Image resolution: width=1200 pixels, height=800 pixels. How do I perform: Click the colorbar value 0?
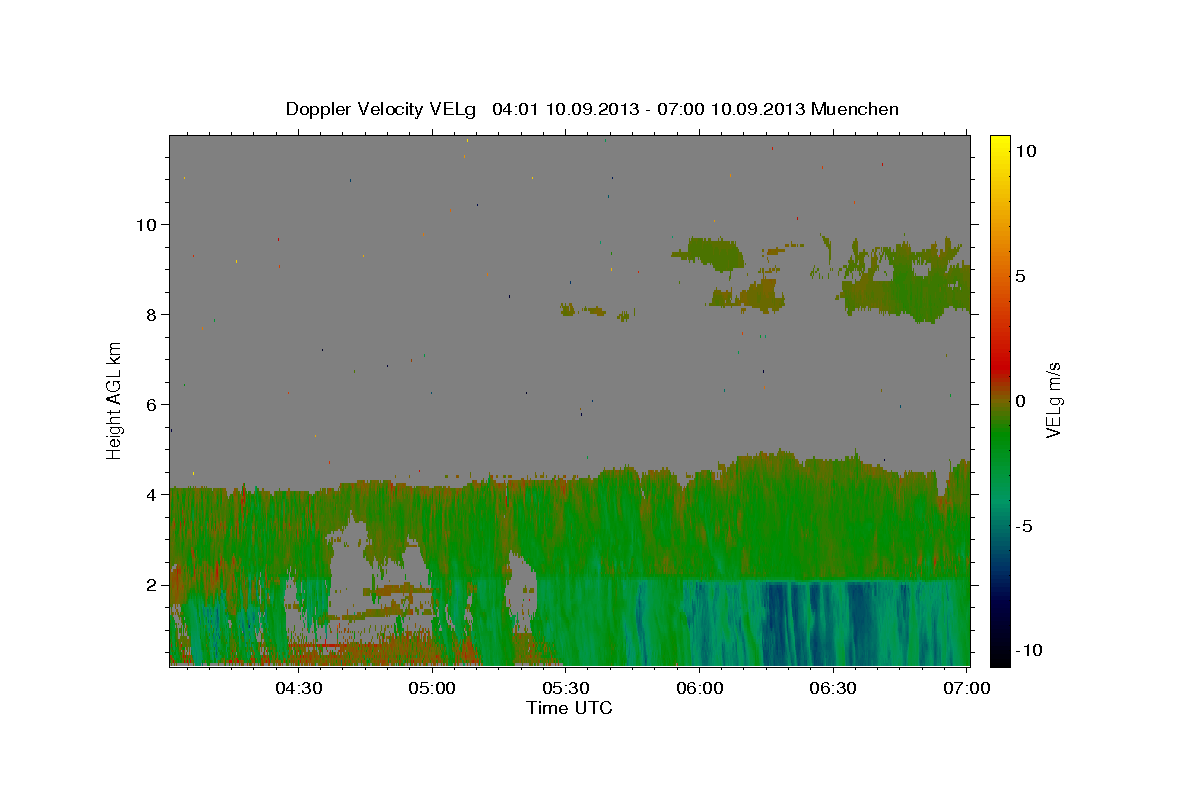coord(1020,401)
